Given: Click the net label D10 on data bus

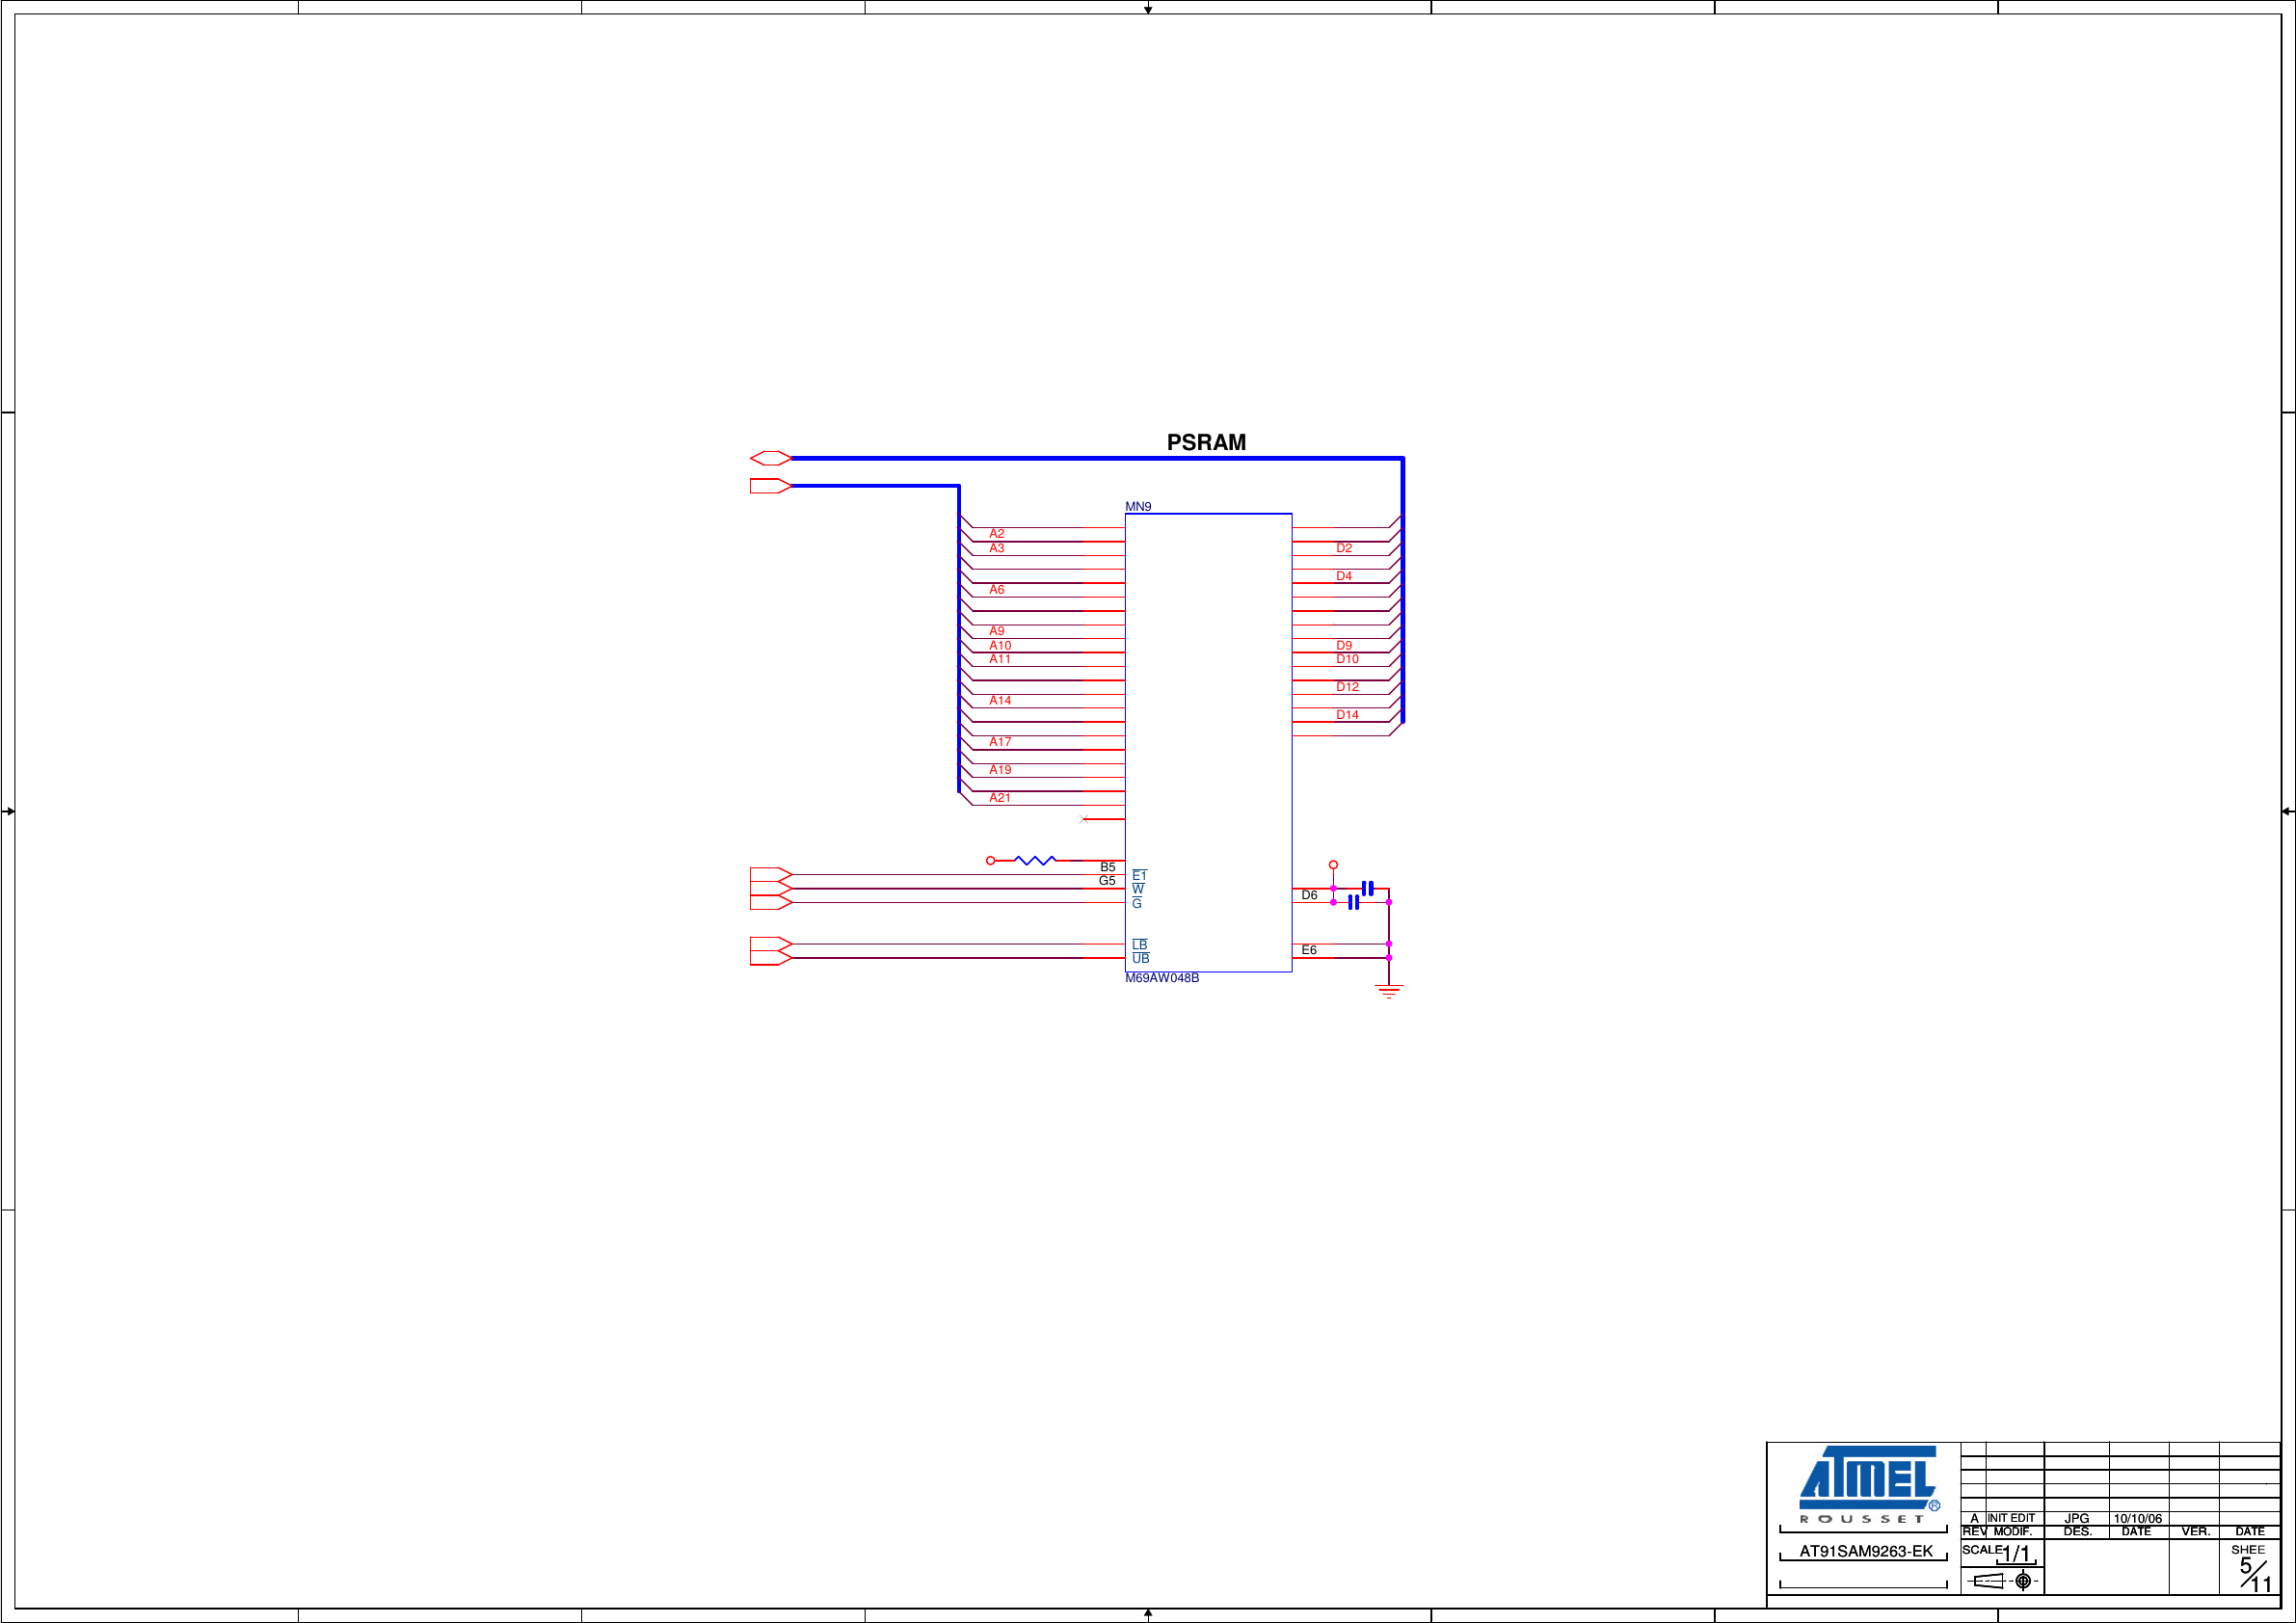Looking at the screenshot, I should (1348, 659).
